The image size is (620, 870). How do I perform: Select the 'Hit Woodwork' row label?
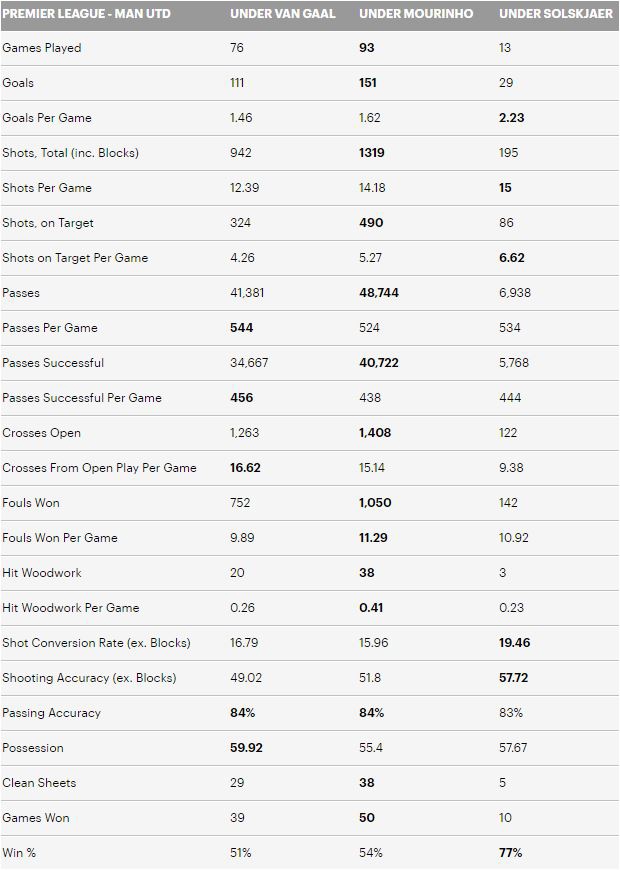(42, 573)
